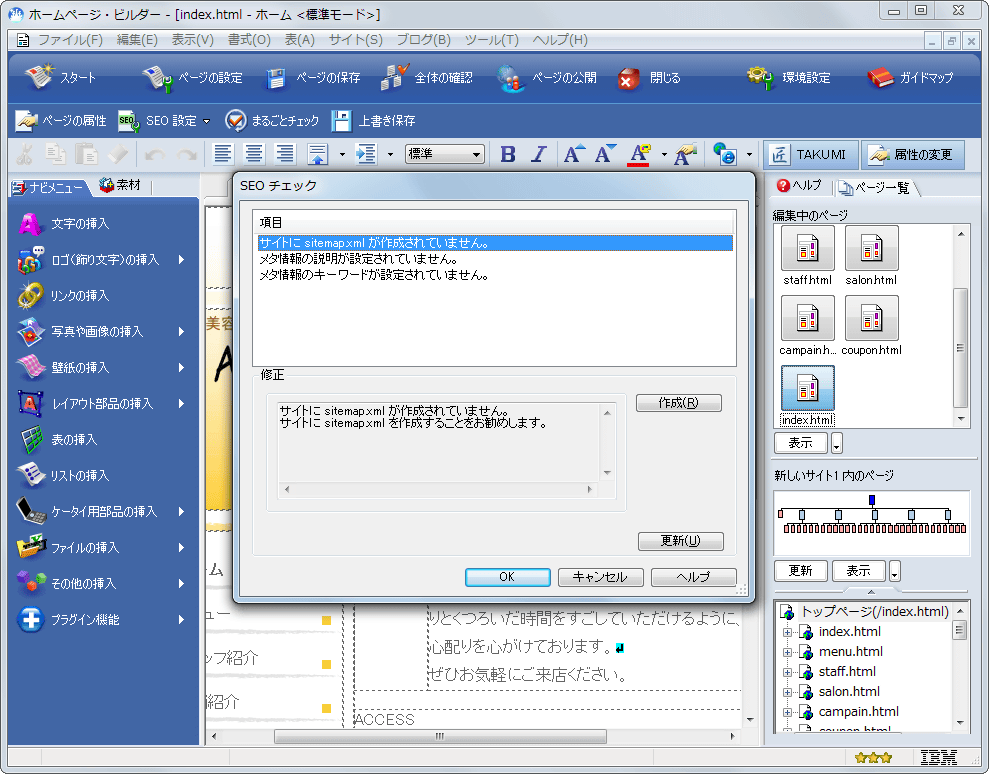Open the ガイドマップ guide map
Viewport: 989px width, 774px height.
pos(880,78)
